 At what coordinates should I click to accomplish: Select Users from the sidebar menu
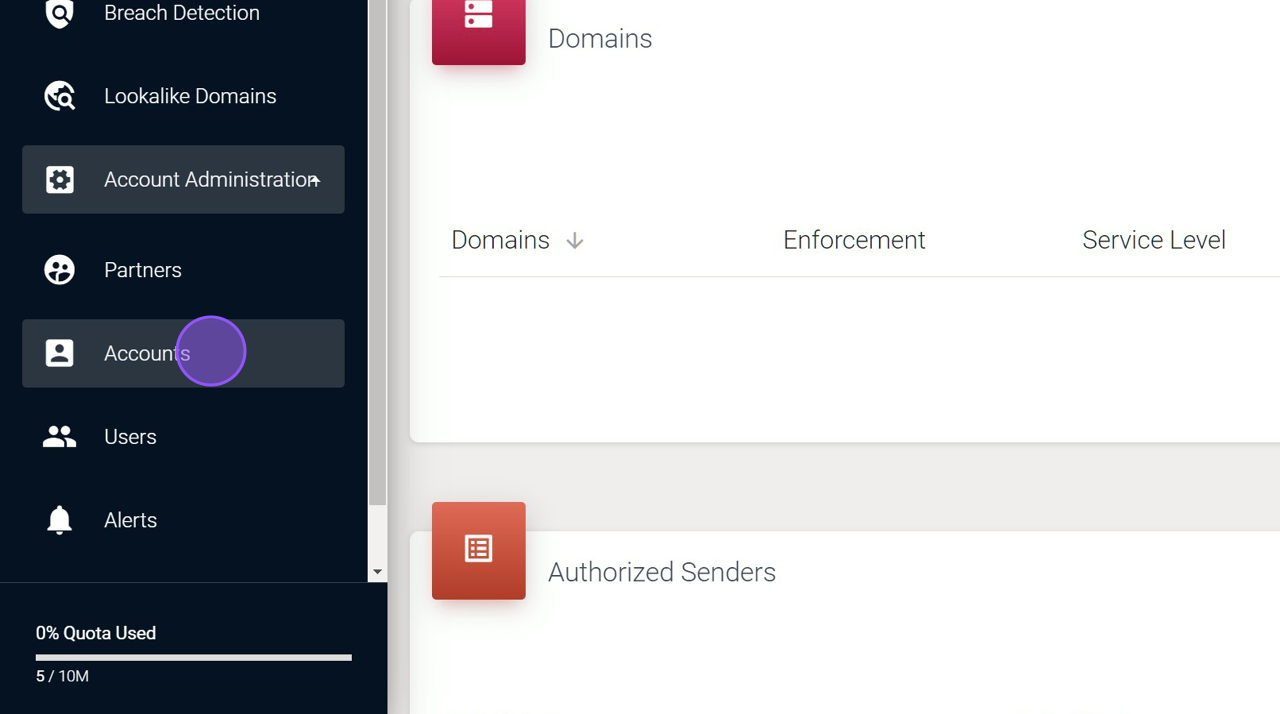[130, 436]
